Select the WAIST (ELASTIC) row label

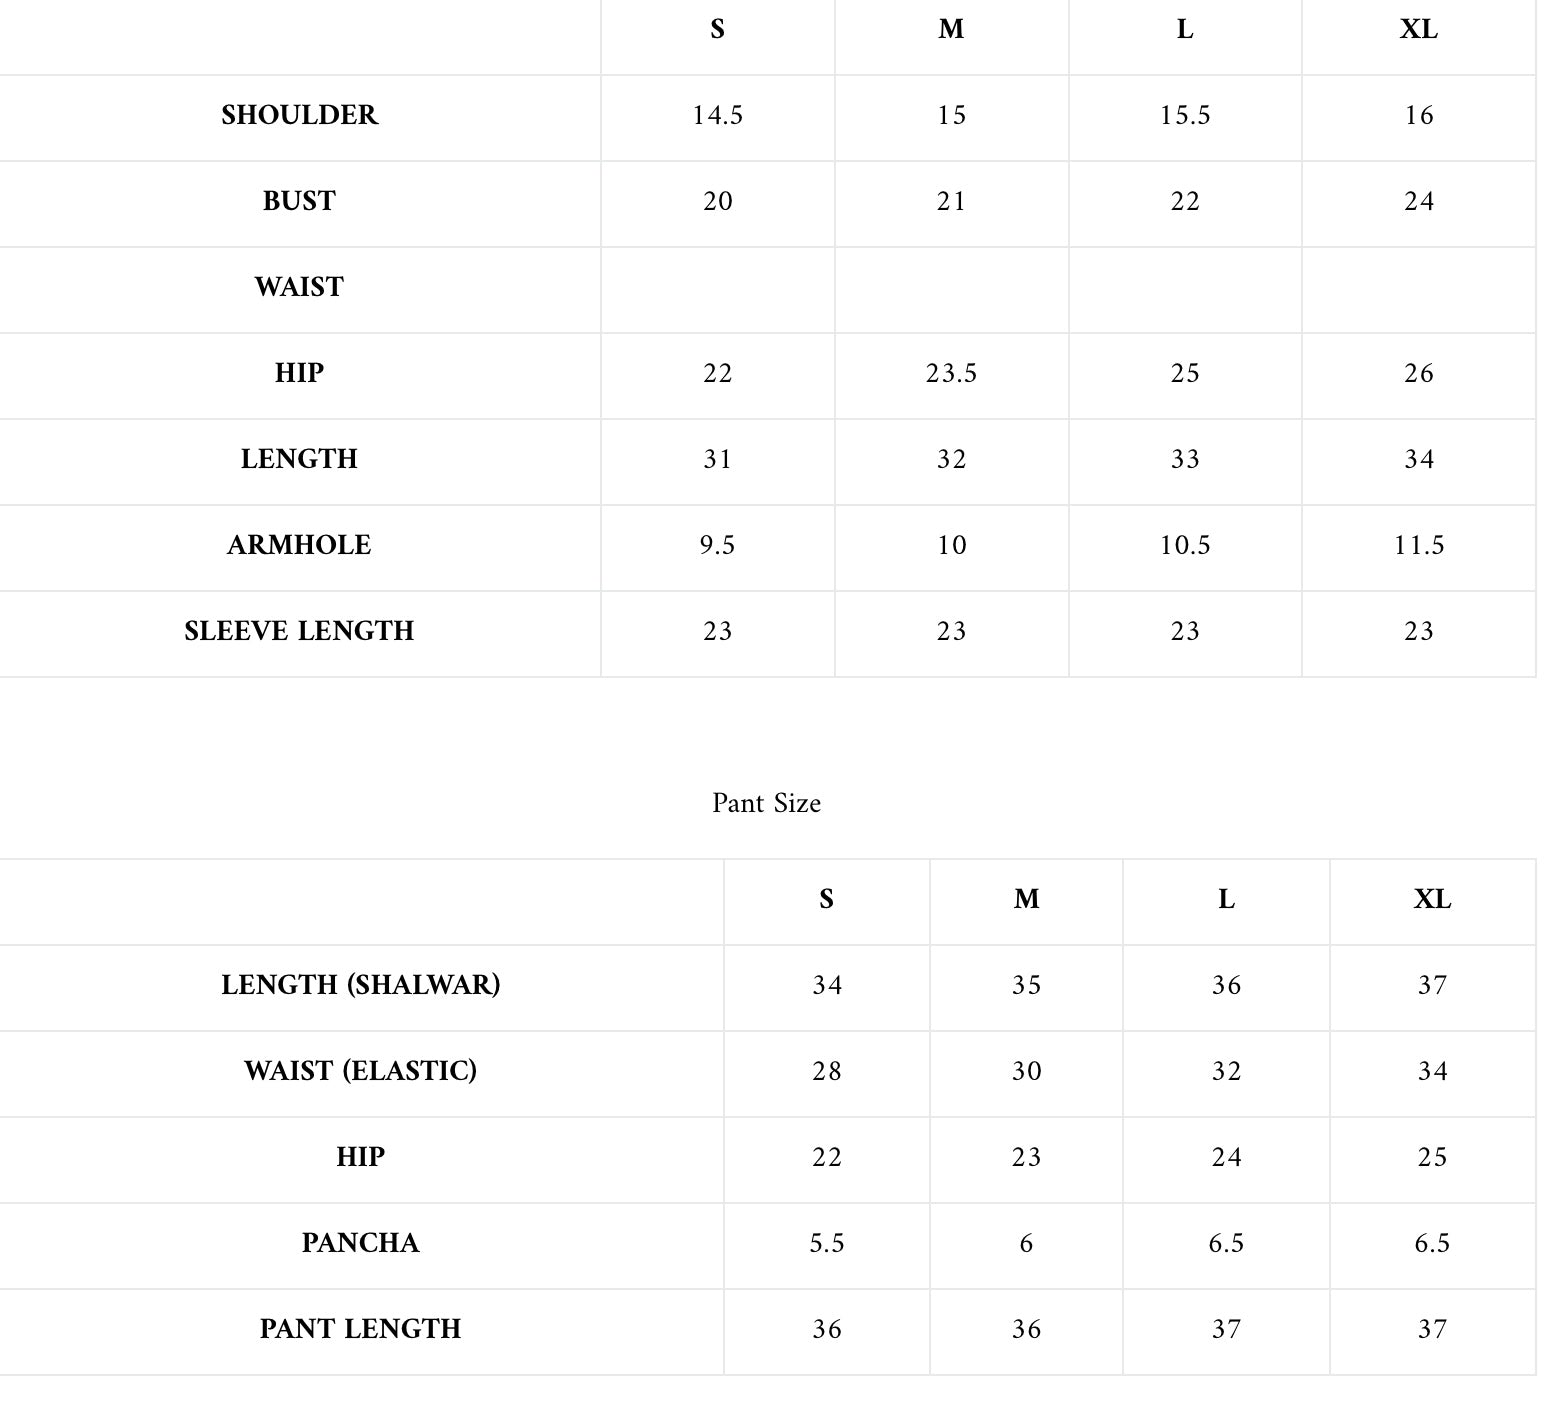click(x=360, y=1071)
